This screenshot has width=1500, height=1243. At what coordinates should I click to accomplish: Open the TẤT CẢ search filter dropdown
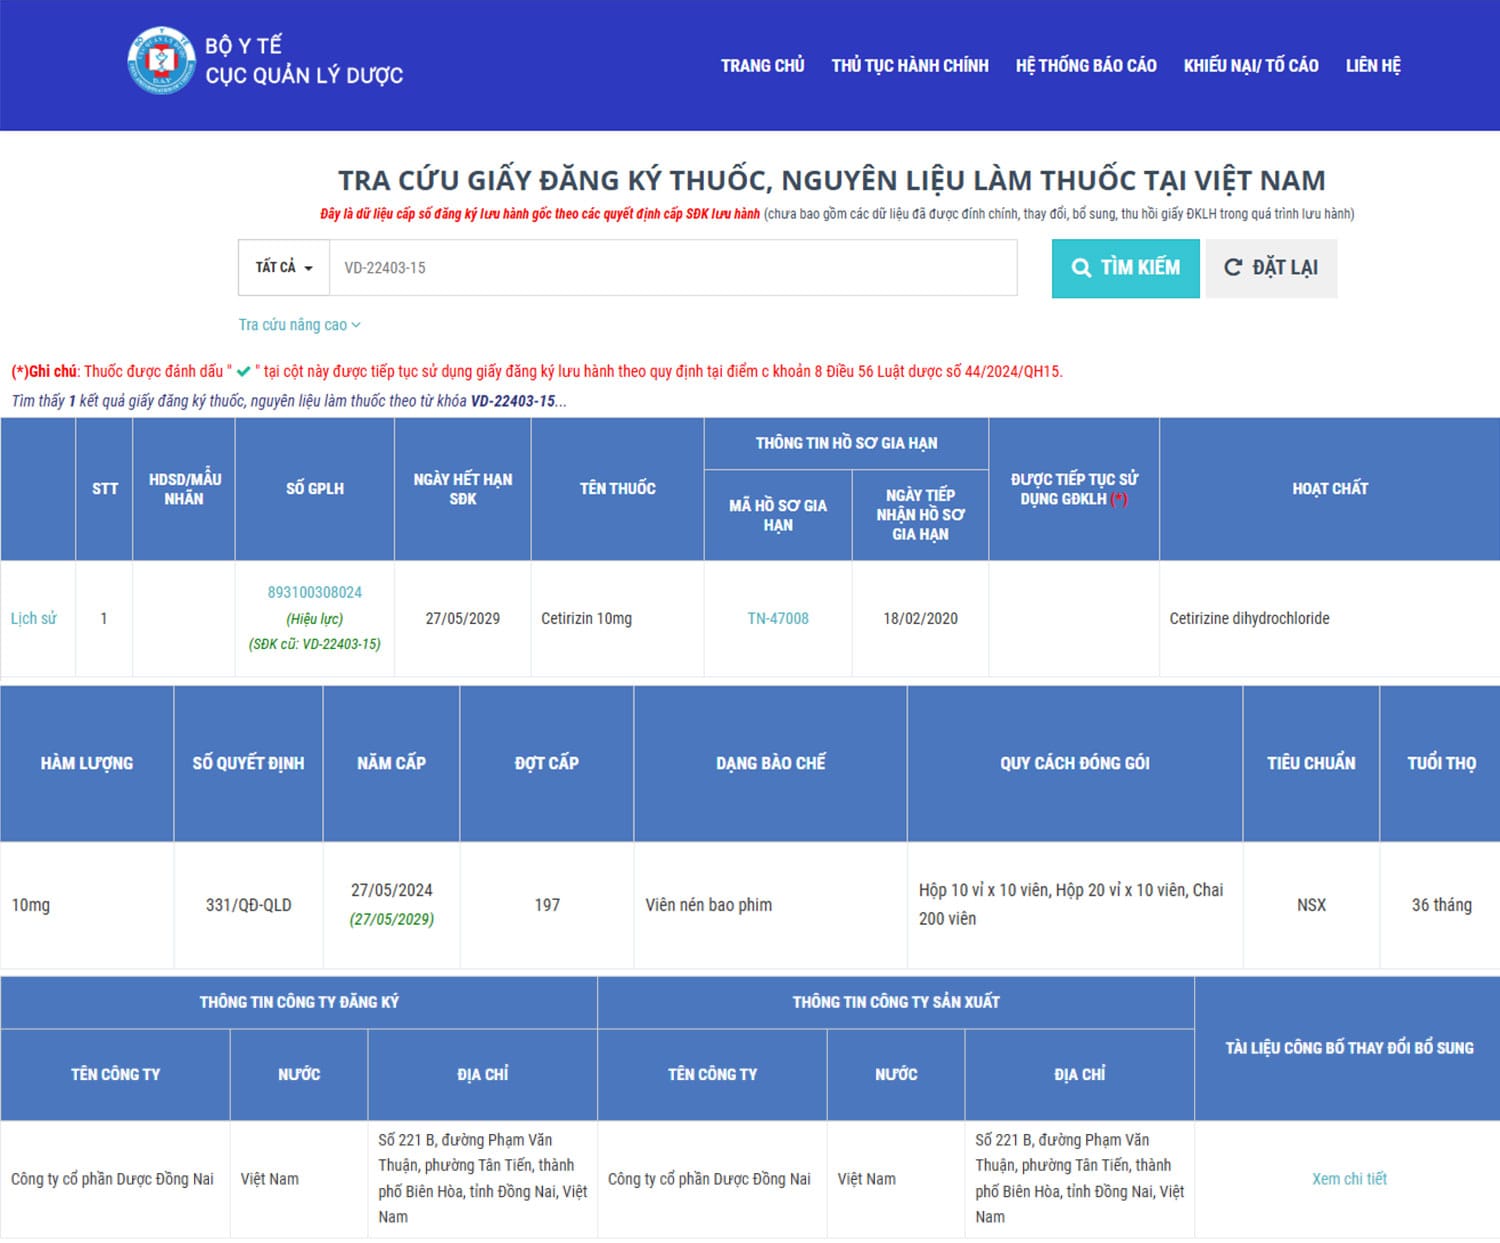[284, 267]
